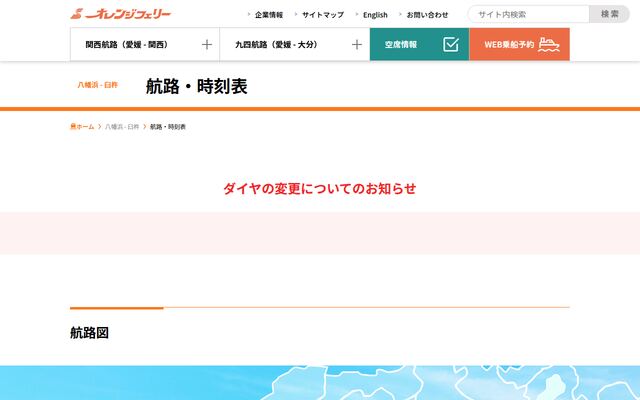Open the 九四航路（愛媛 - 大分）menu
Image resolution: width=640 pixels, height=400 pixels.
(295, 44)
